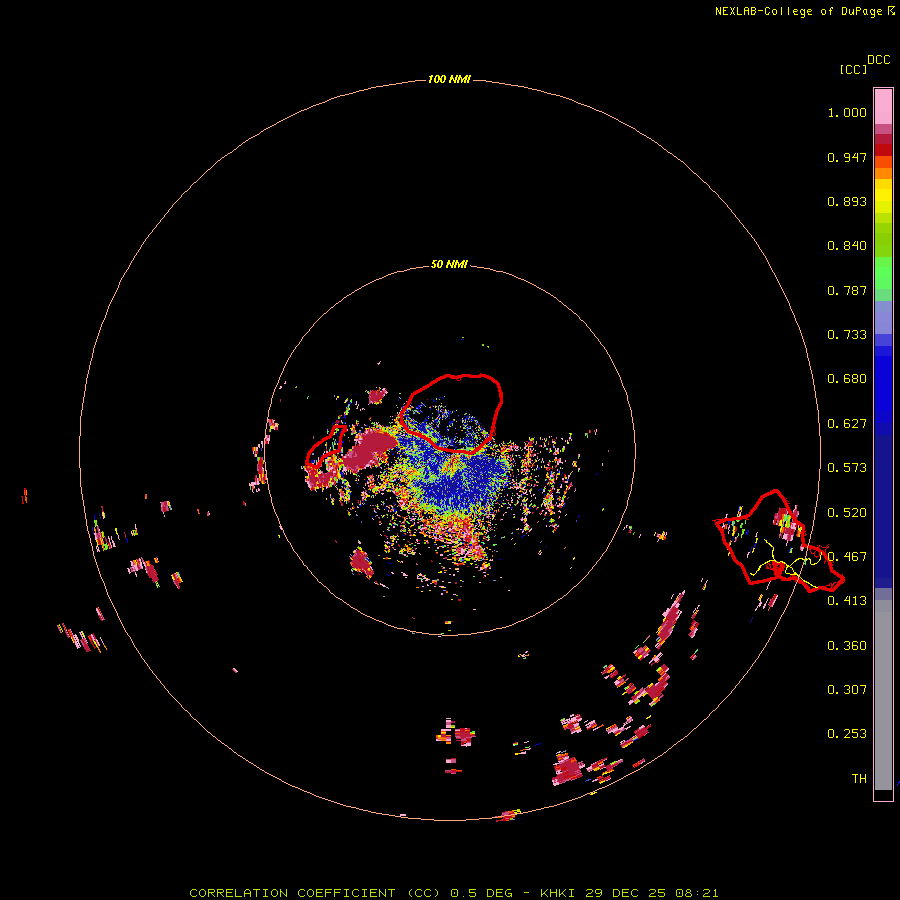Select the 0.627 scale value

pos(847,424)
